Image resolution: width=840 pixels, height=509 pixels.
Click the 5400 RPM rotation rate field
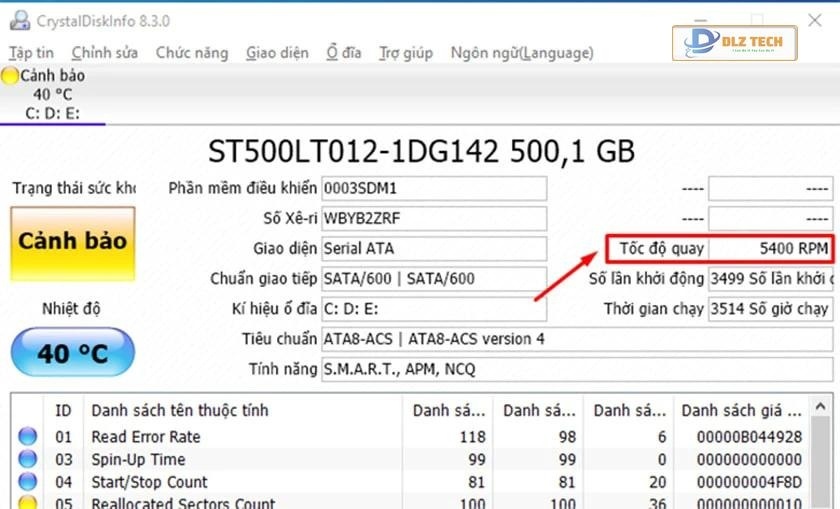770,249
